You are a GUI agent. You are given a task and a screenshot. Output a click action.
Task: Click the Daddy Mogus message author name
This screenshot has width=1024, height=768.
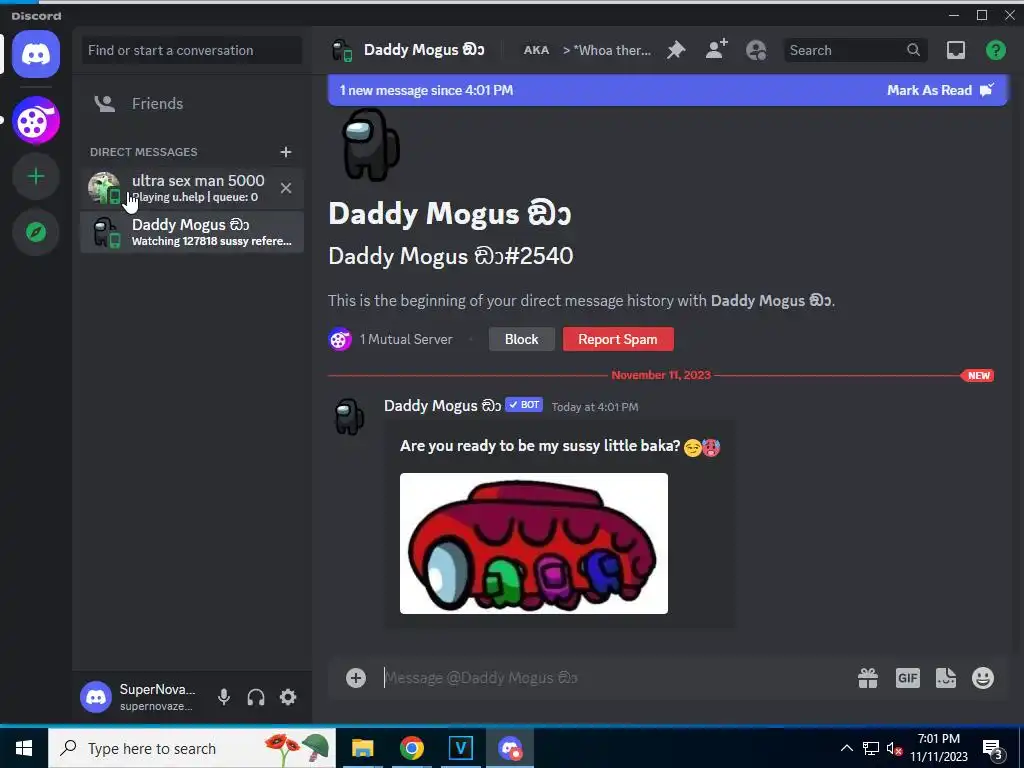pyautogui.click(x=442, y=406)
